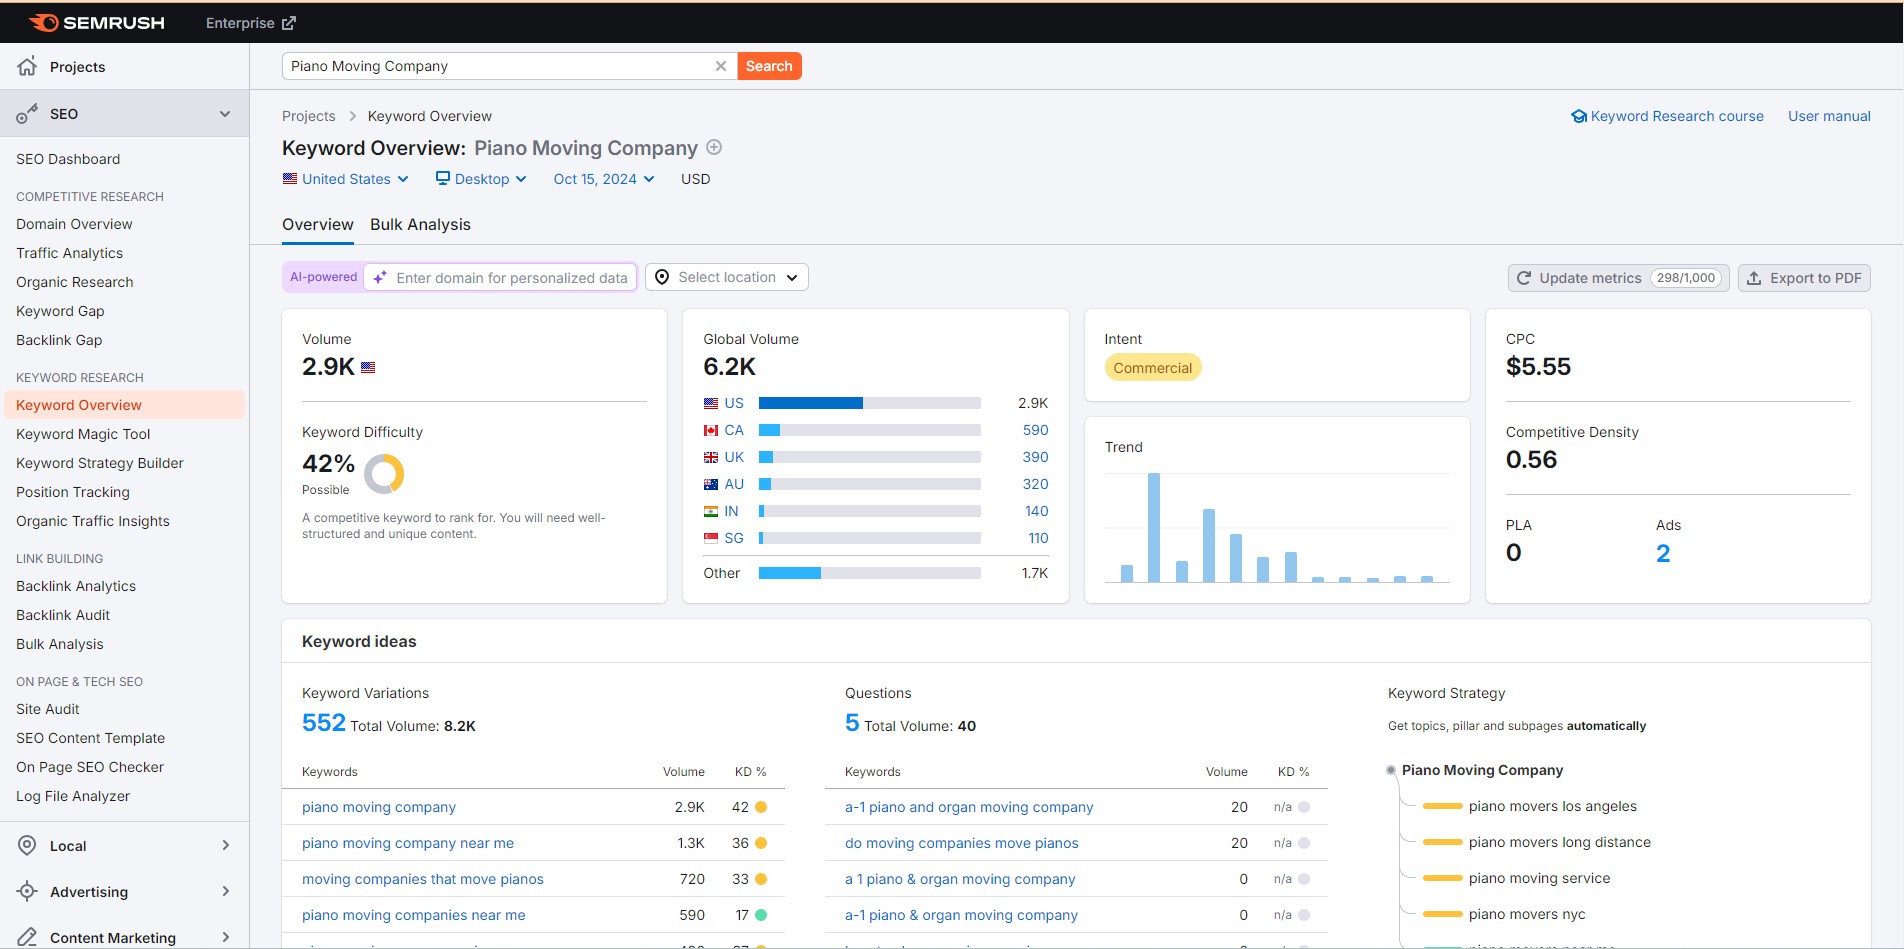Screen dimensions: 1904x949
Task: Open question do moving companies move pianos
Action: (x=962, y=843)
